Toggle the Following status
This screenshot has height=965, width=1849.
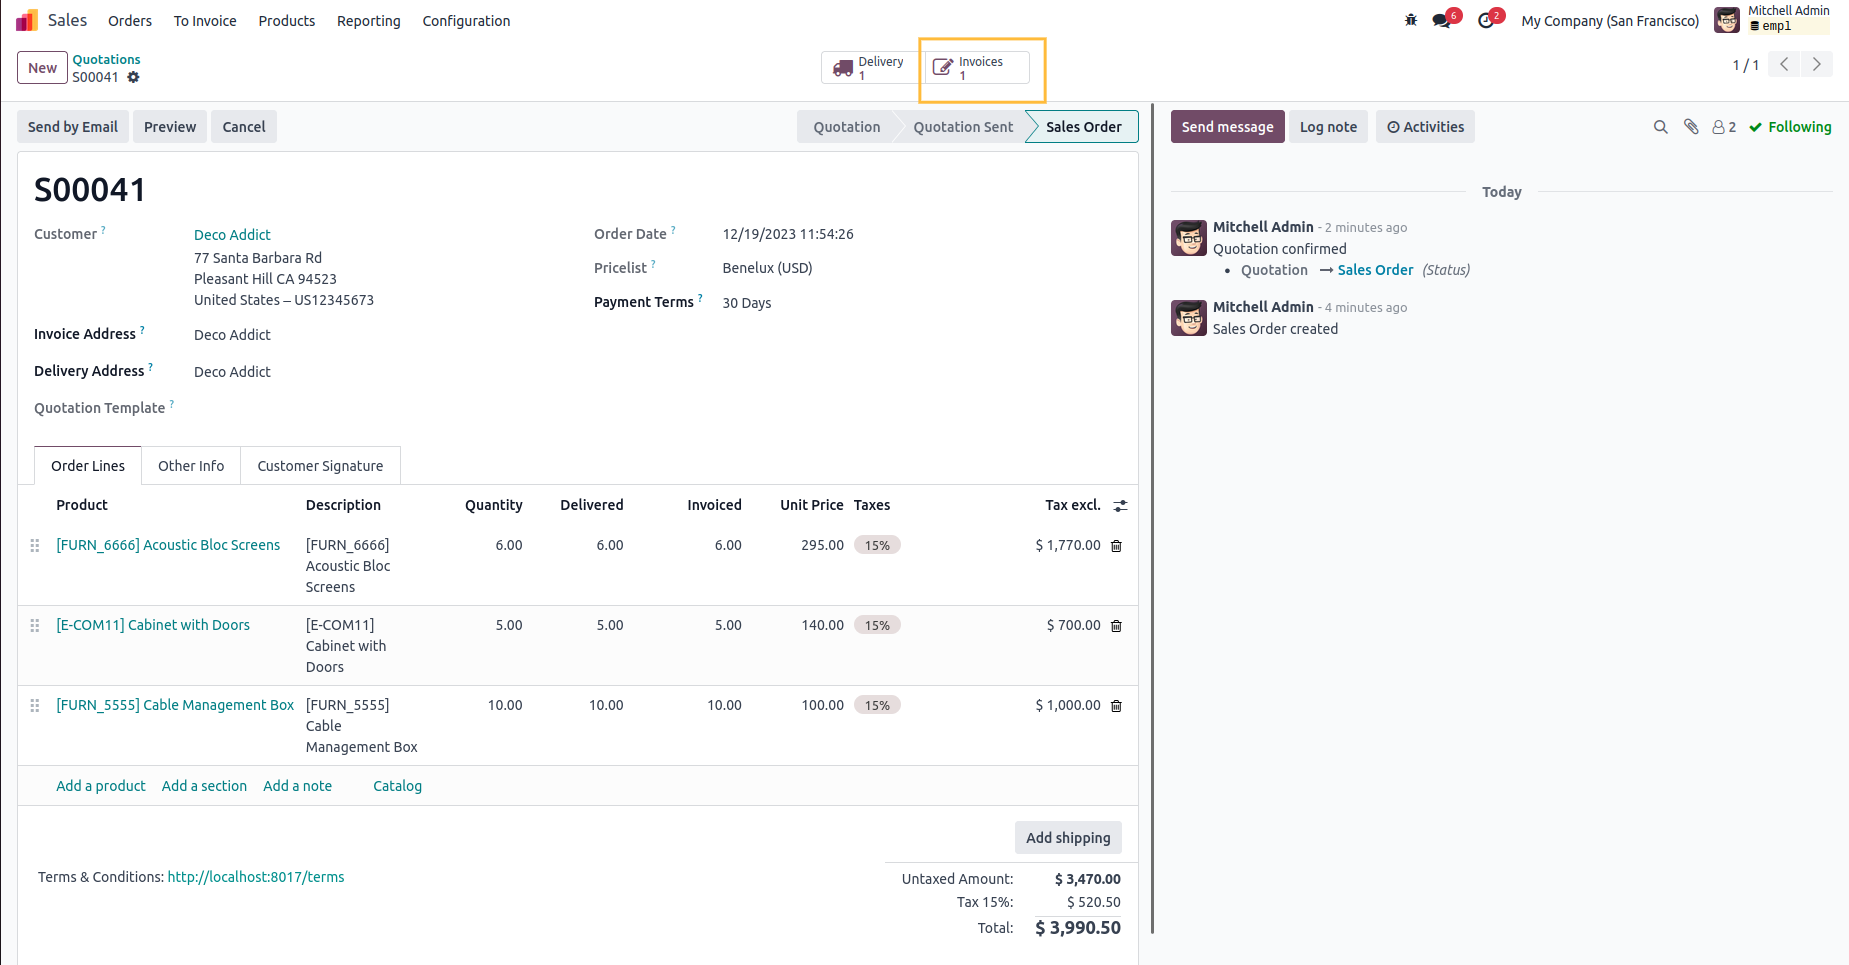1790,127
